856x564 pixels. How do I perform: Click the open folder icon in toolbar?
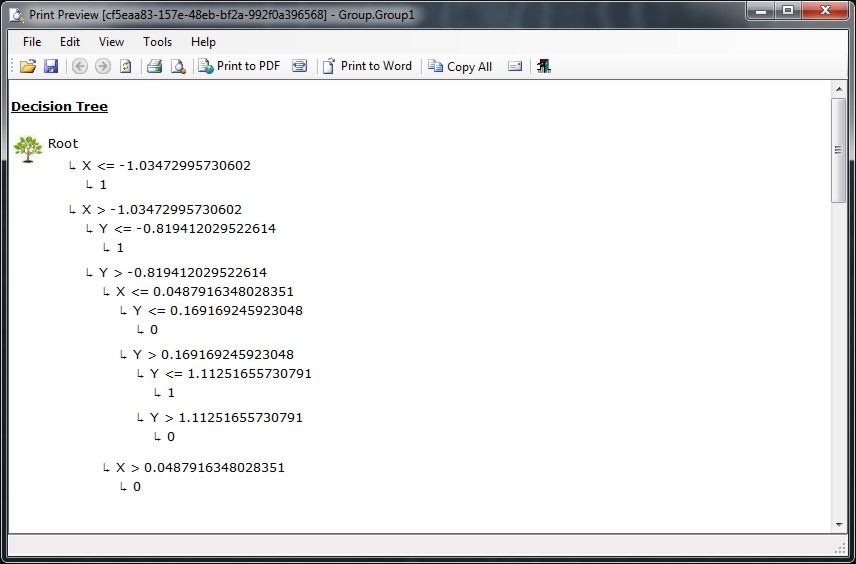[28, 67]
